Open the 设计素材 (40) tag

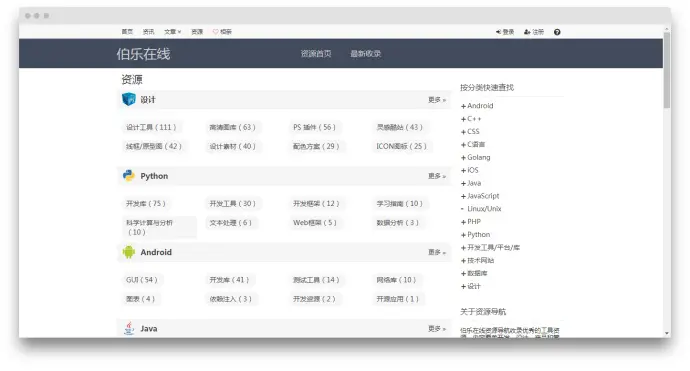(x=233, y=146)
